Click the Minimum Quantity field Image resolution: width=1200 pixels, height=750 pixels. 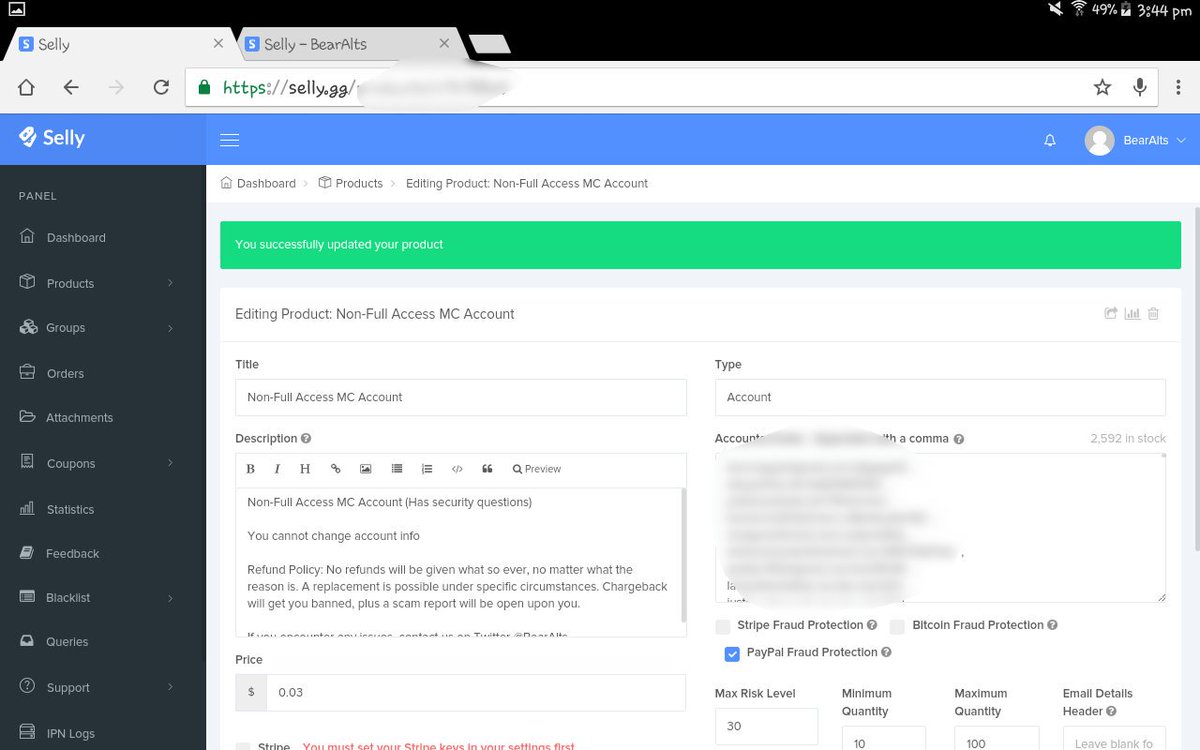pyautogui.click(x=884, y=738)
